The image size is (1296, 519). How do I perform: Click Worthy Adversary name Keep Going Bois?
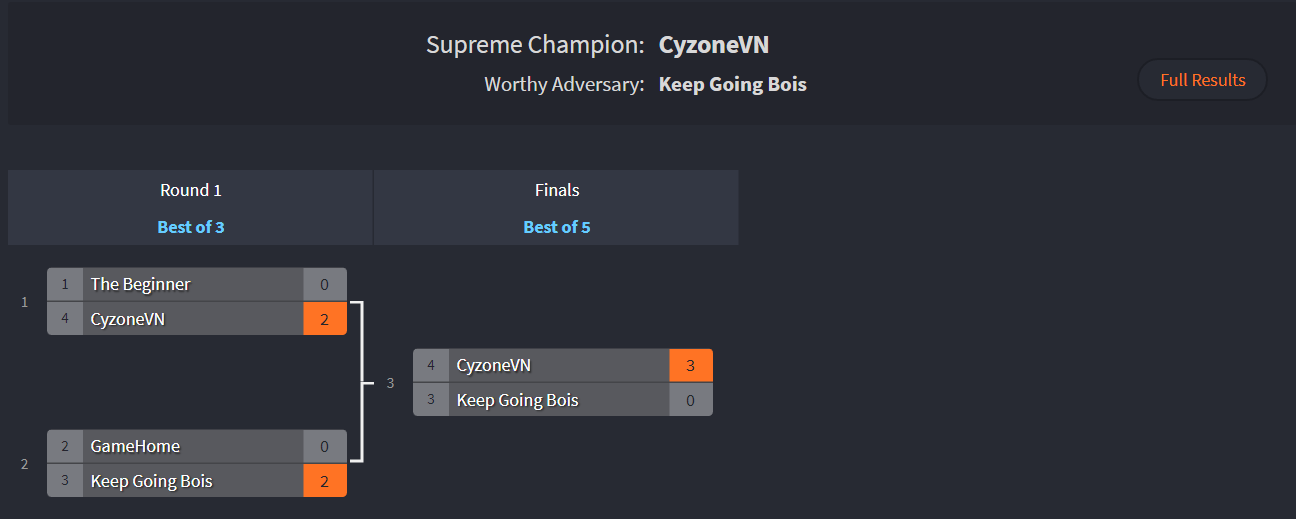[x=733, y=84]
